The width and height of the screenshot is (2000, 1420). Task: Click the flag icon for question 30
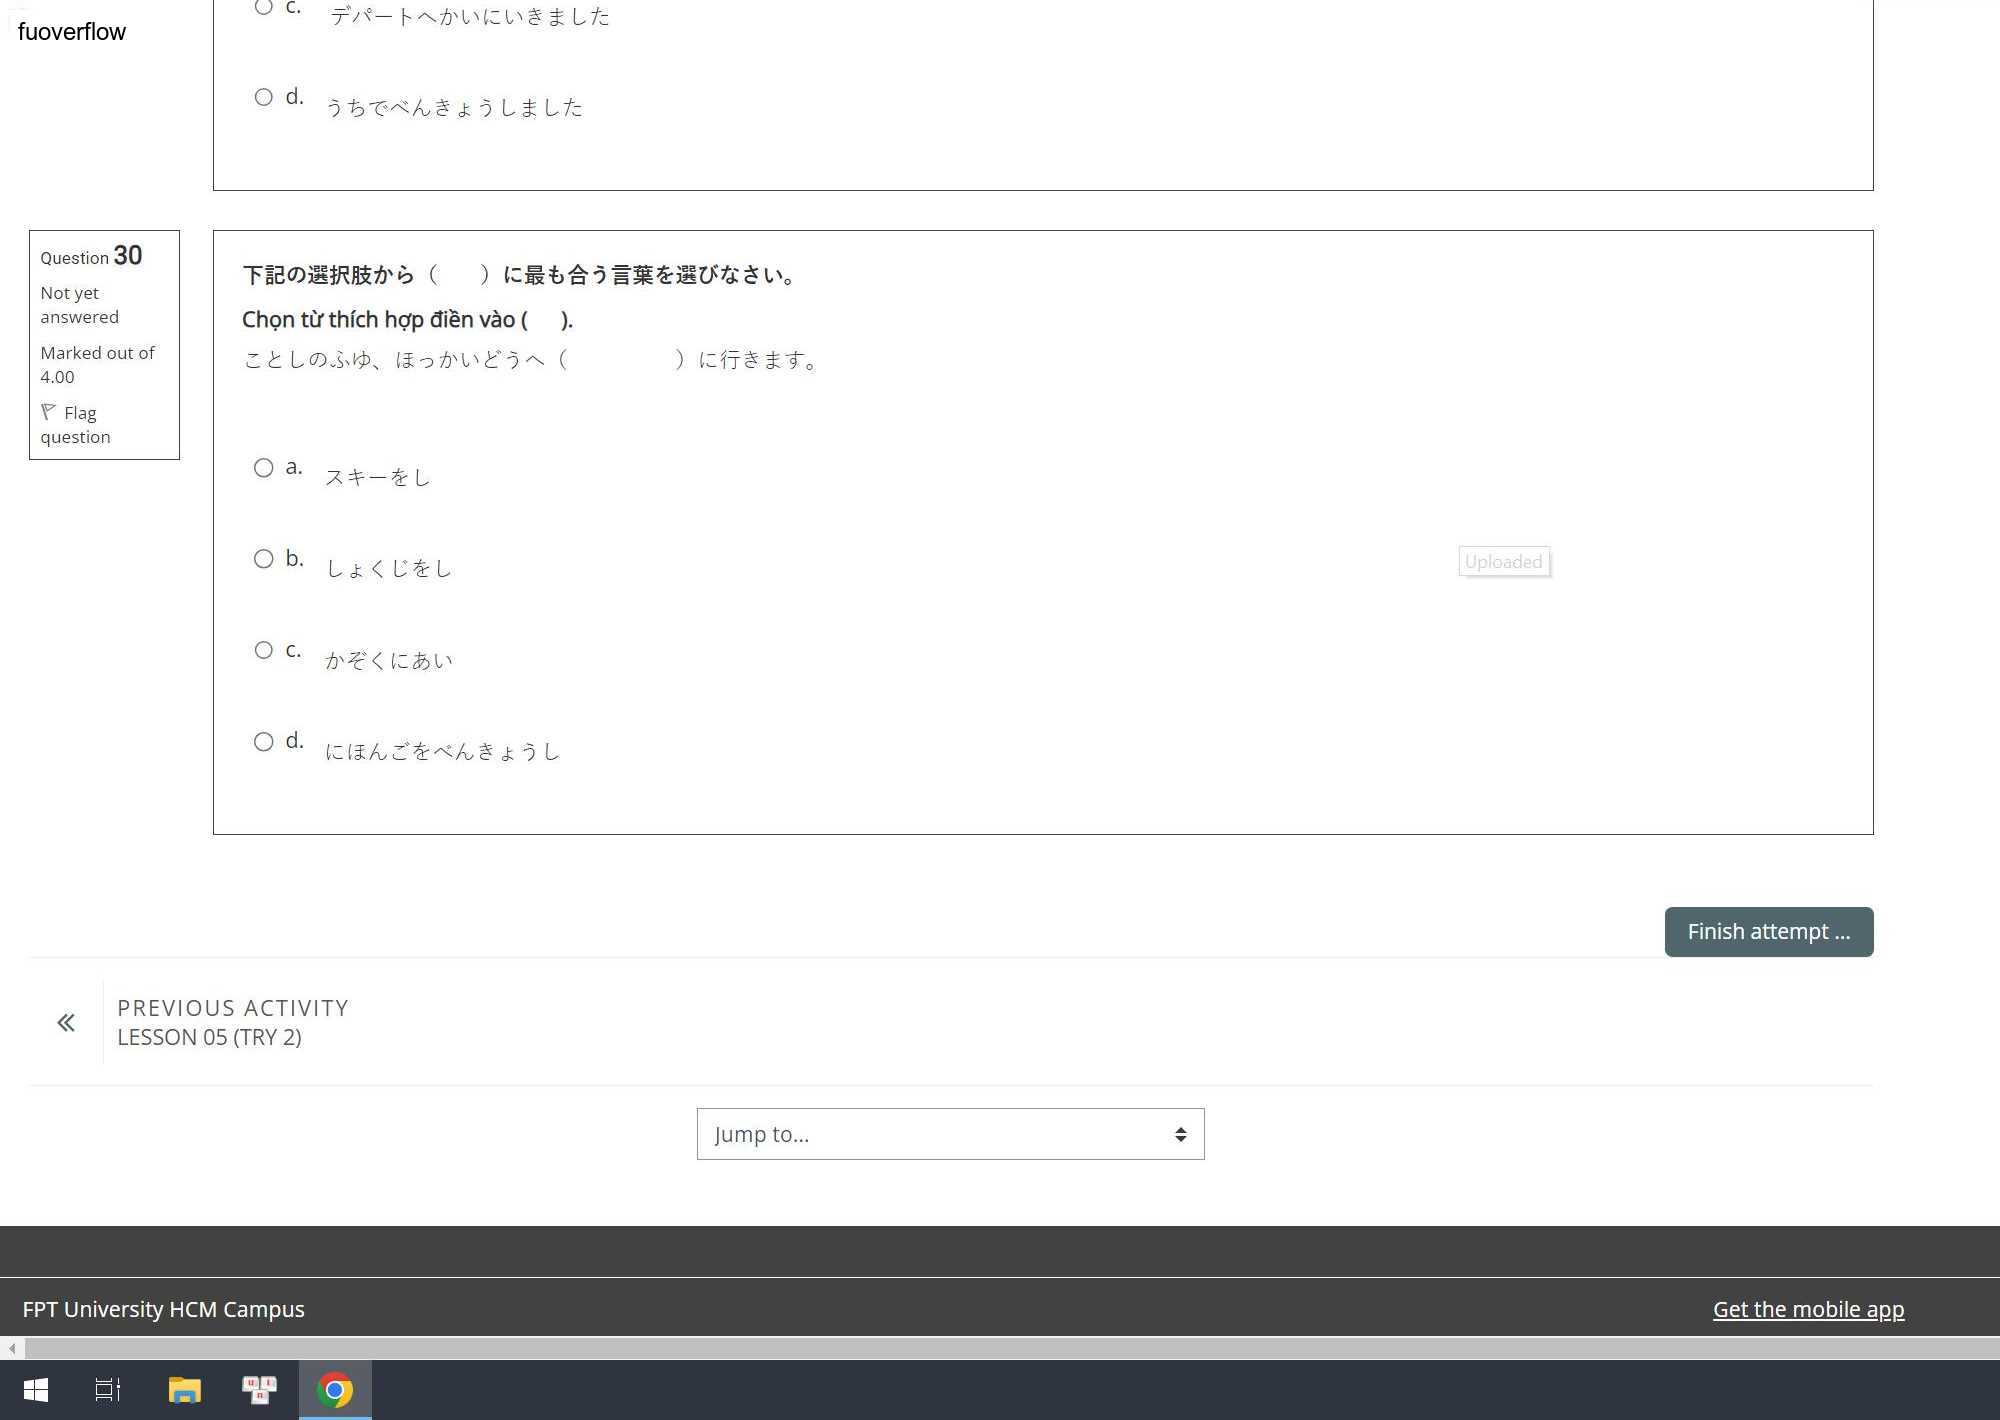point(48,412)
